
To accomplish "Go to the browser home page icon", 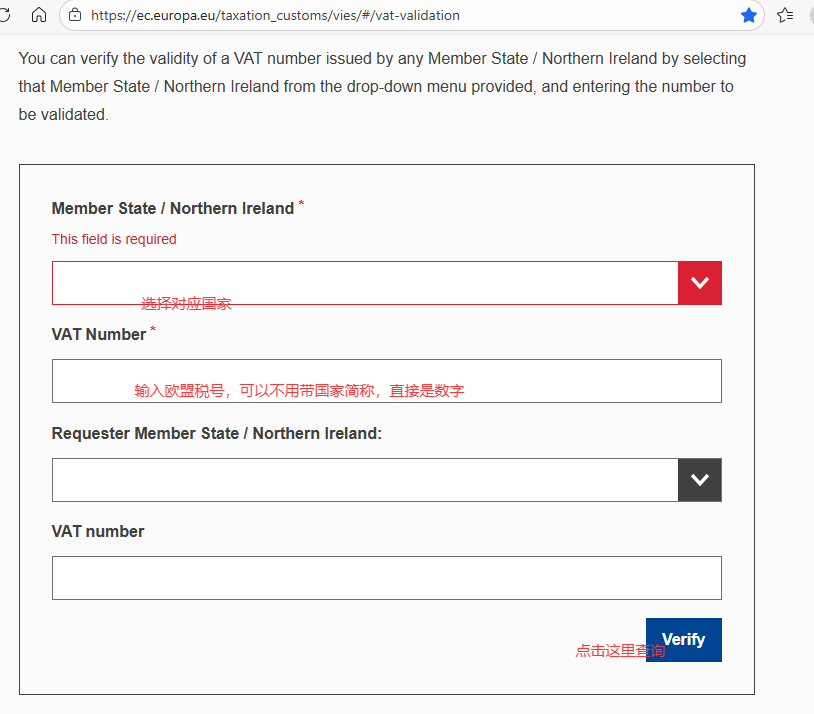I will [39, 15].
